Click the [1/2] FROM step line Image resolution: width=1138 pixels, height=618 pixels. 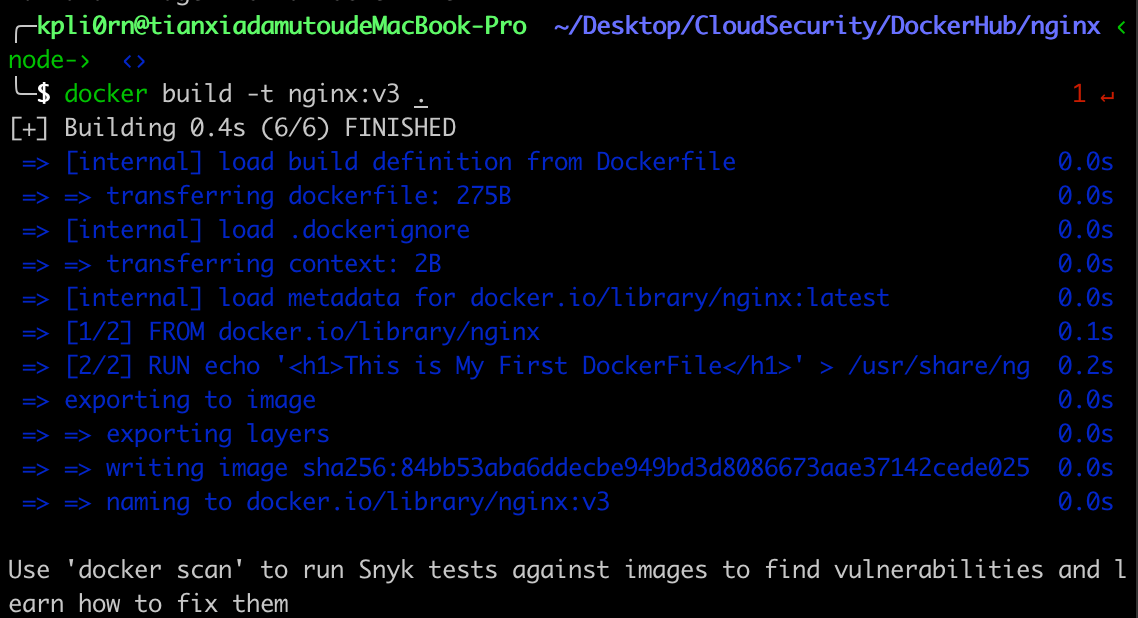(x=302, y=333)
